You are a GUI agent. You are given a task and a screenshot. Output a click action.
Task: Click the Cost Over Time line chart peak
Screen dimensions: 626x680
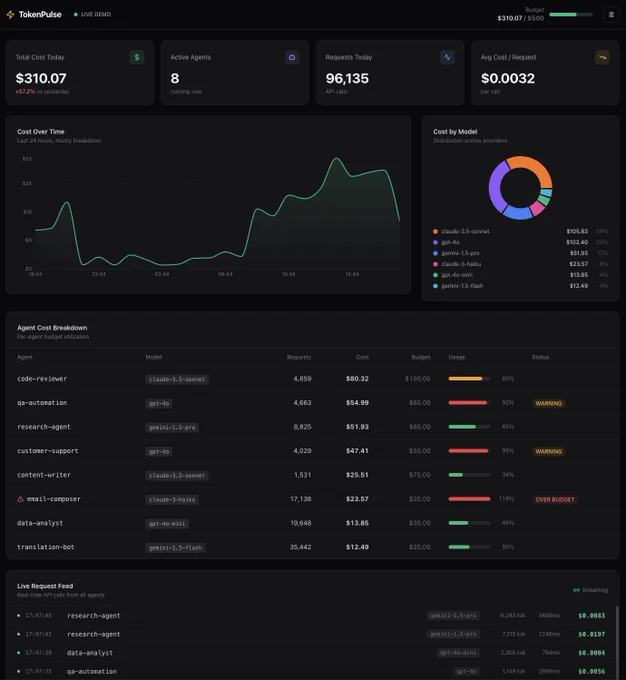[x=336, y=159]
